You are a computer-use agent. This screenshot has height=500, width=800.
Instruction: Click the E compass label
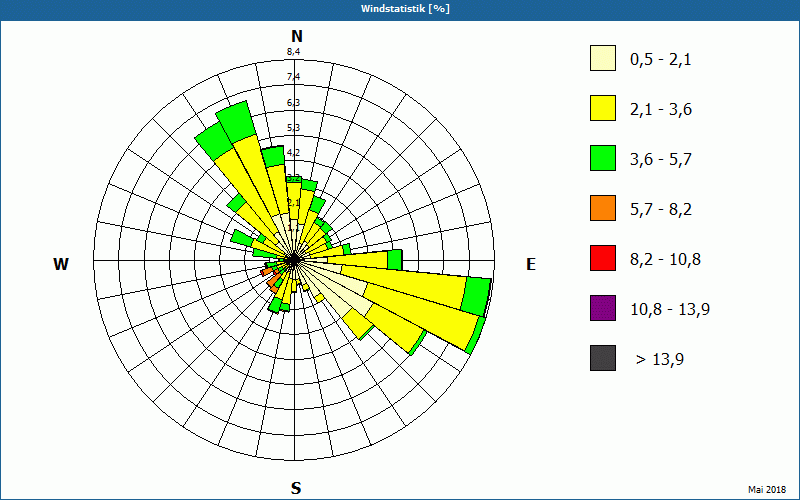pyautogui.click(x=531, y=264)
